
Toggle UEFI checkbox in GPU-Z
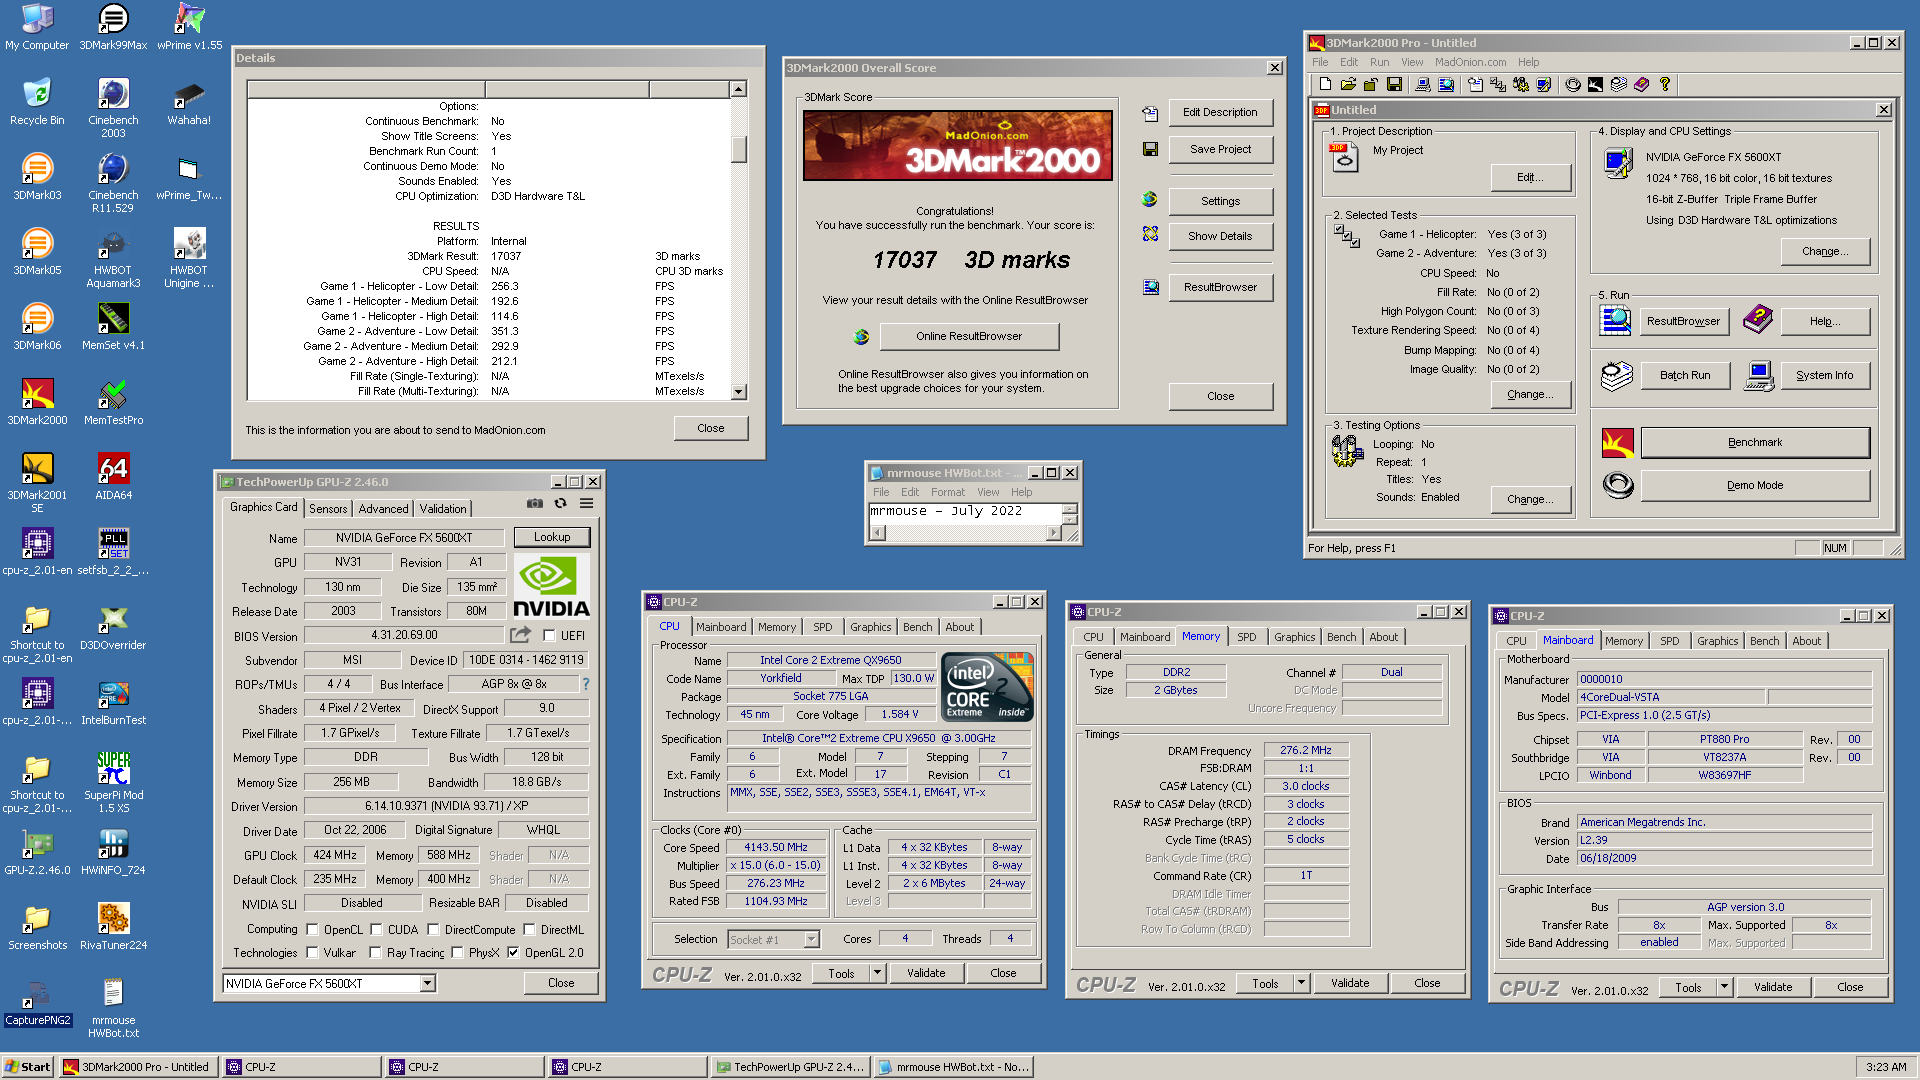549,635
